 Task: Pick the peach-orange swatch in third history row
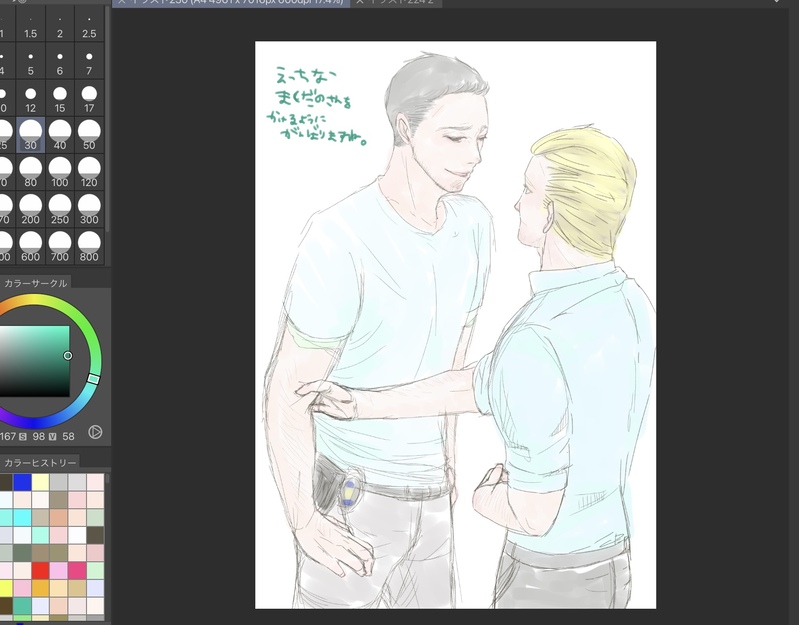click(59, 518)
